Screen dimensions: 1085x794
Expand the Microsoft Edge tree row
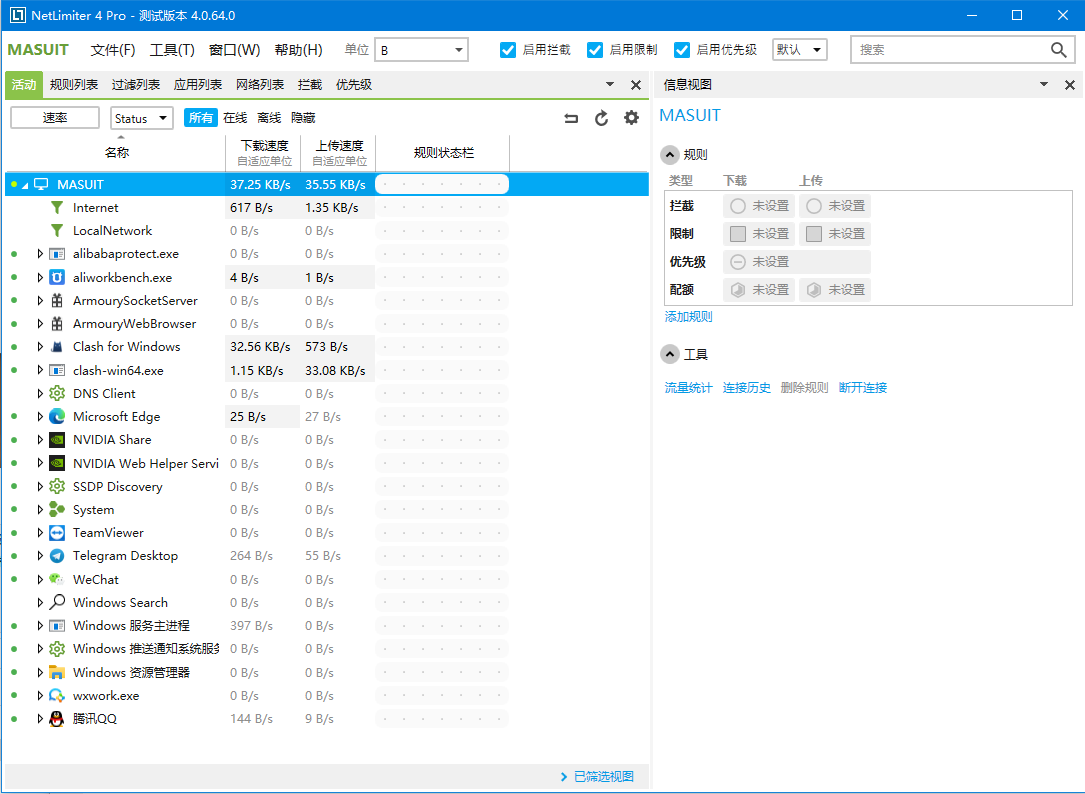click(x=39, y=417)
